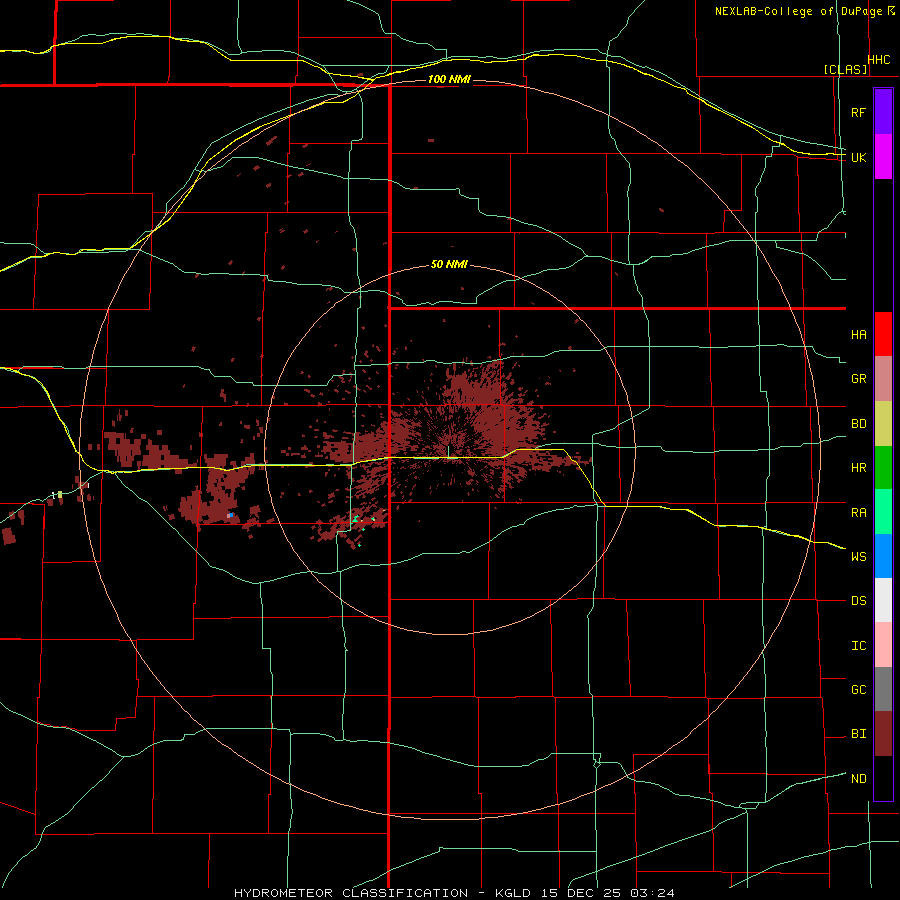Click the GC legend label

pyautogui.click(x=859, y=689)
